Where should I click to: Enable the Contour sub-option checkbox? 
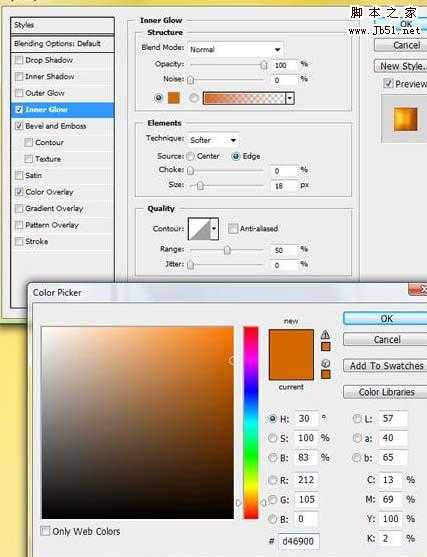click(28, 142)
